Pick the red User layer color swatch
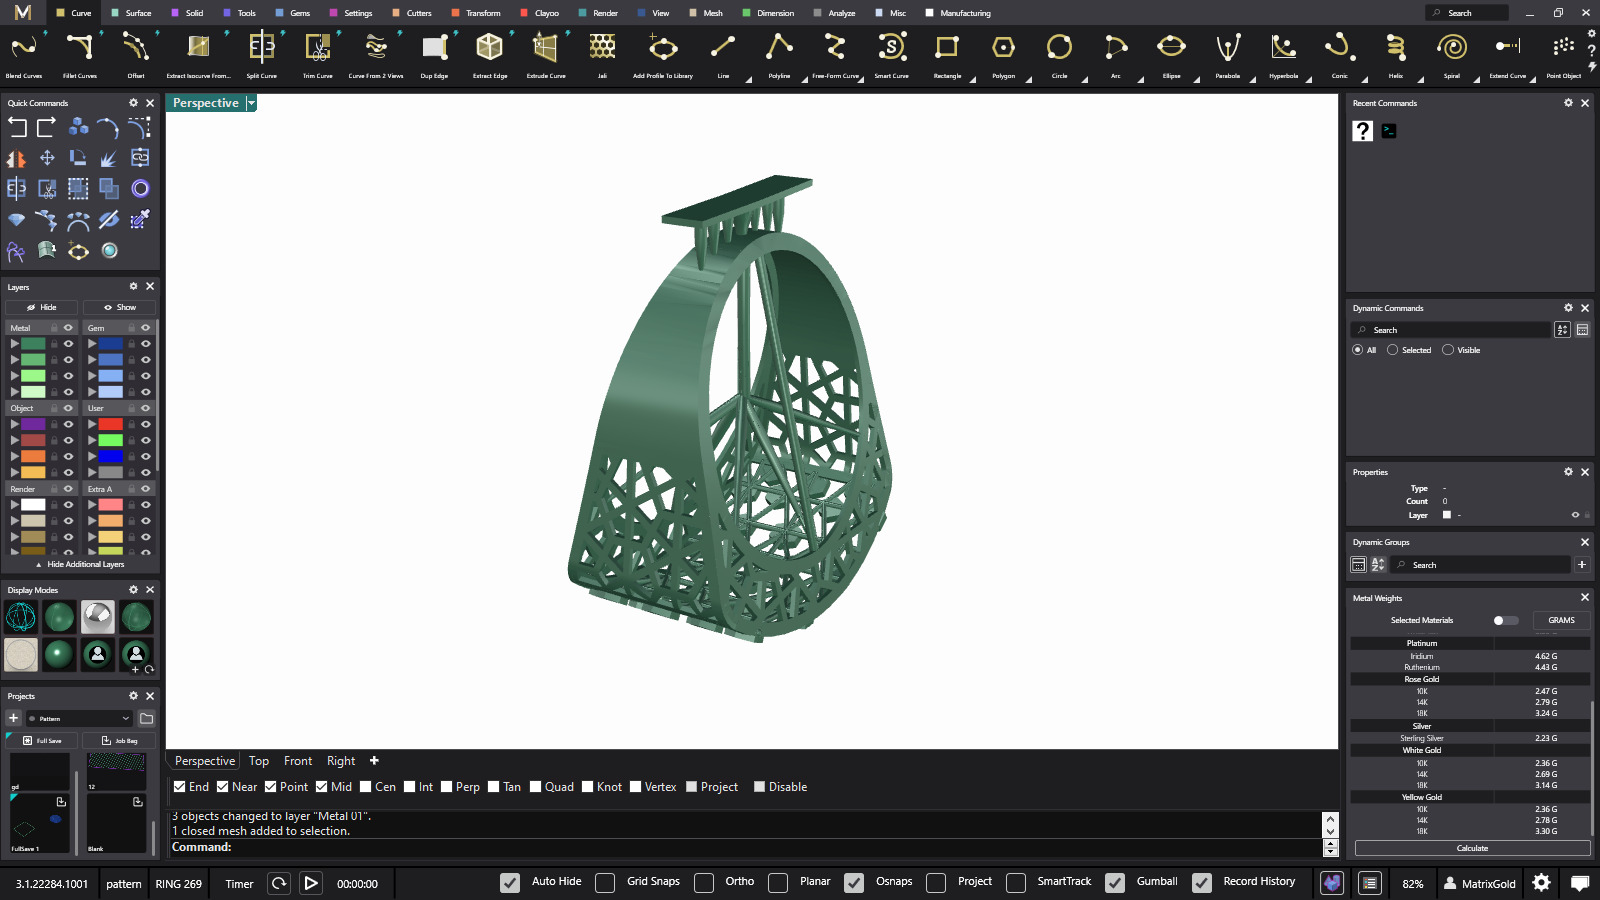Screen dimensions: 1600x900 pyautogui.click(x=111, y=424)
